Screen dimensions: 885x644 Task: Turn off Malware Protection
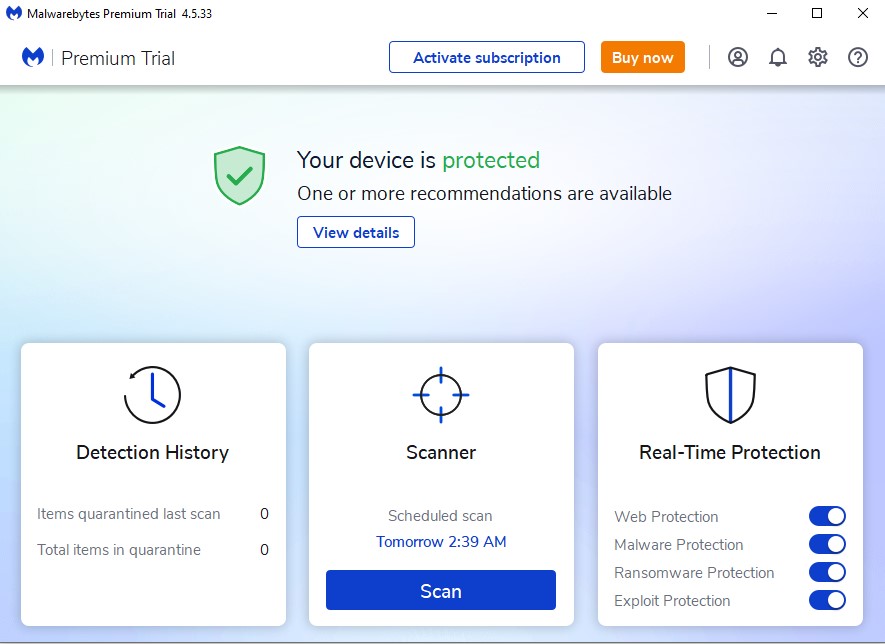point(827,545)
